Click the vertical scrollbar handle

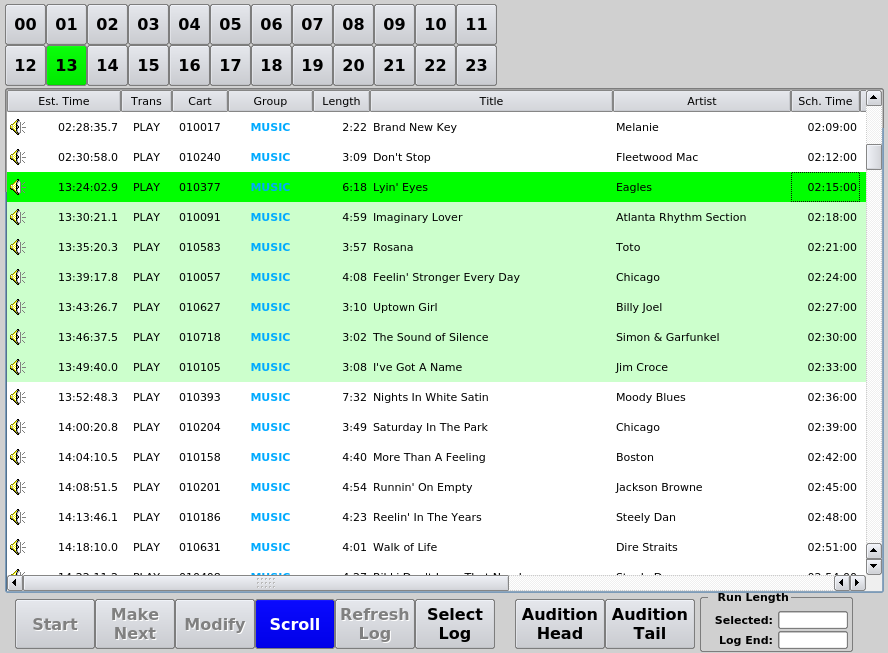pyautogui.click(x=874, y=157)
